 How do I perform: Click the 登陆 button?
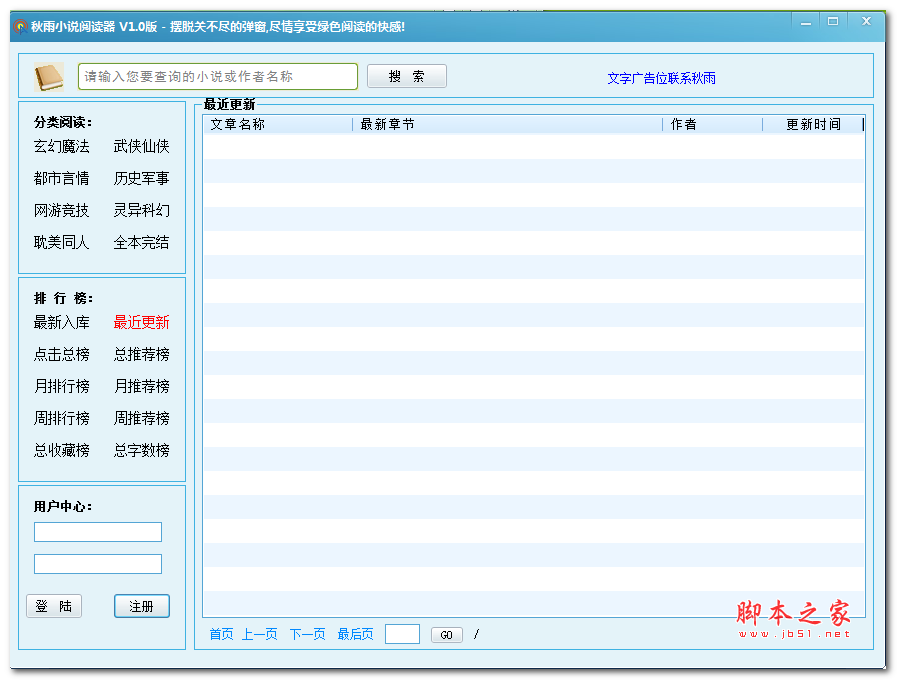(53, 605)
